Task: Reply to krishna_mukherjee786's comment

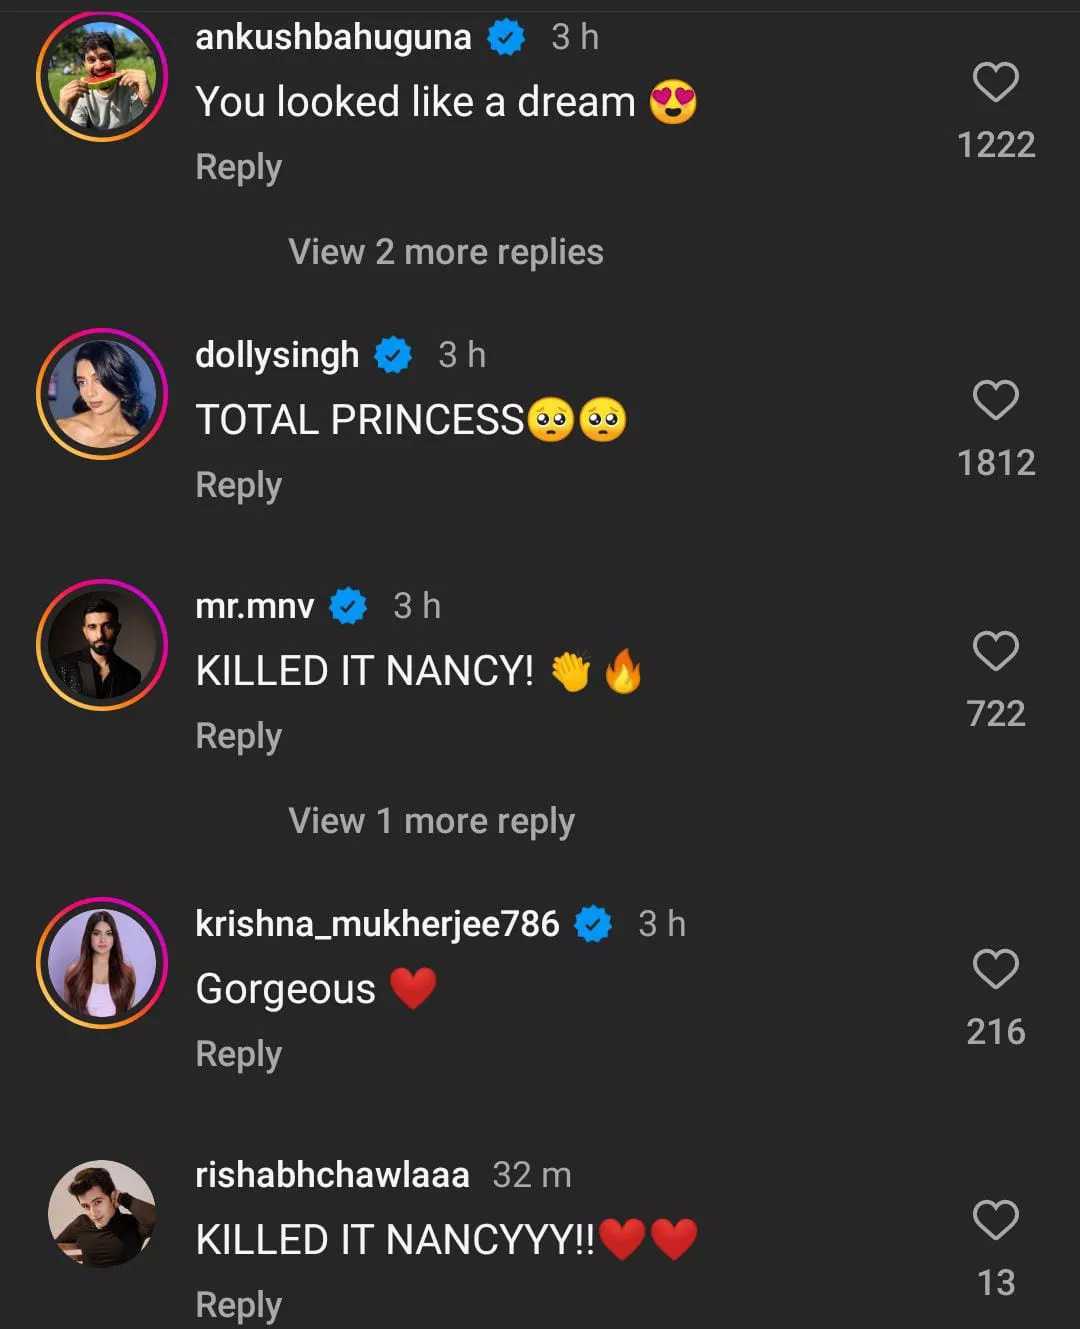Action: (x=238, y=1054)
